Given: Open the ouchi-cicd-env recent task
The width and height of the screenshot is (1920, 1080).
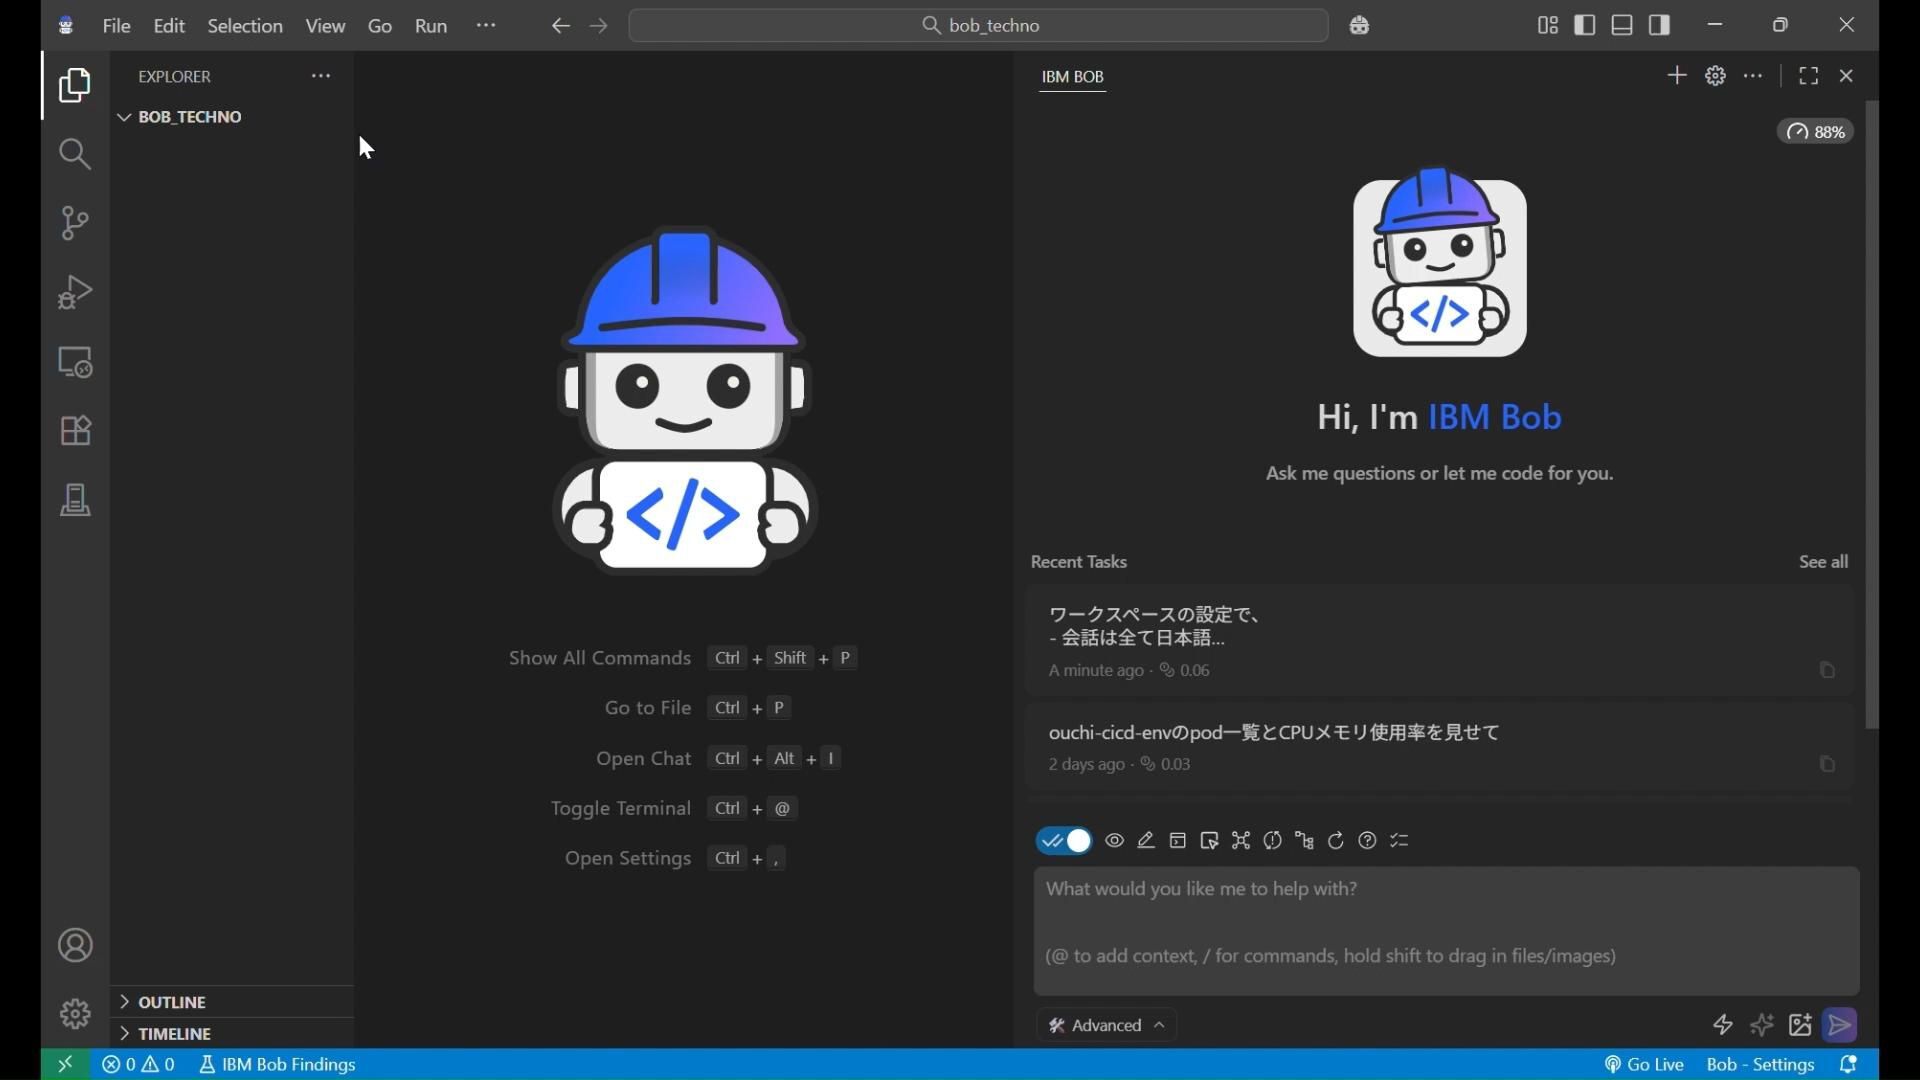Looking at the screenshot, I should pos(1440,748).
